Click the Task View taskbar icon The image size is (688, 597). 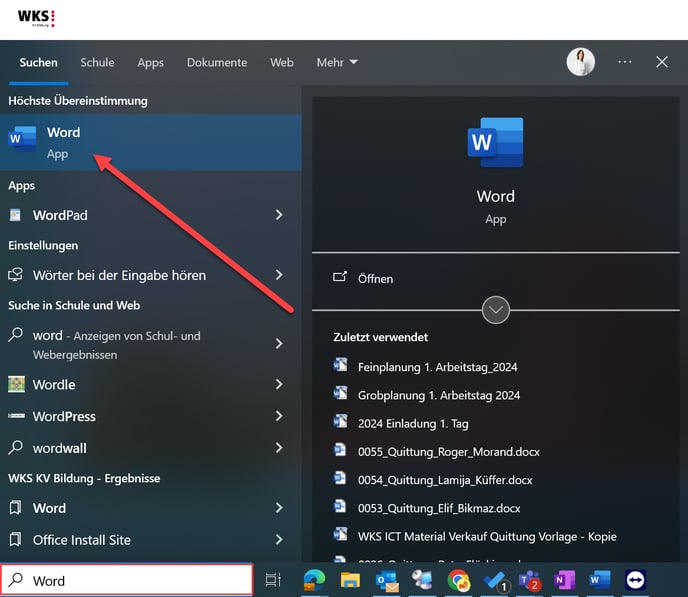(x=273, y=580)
